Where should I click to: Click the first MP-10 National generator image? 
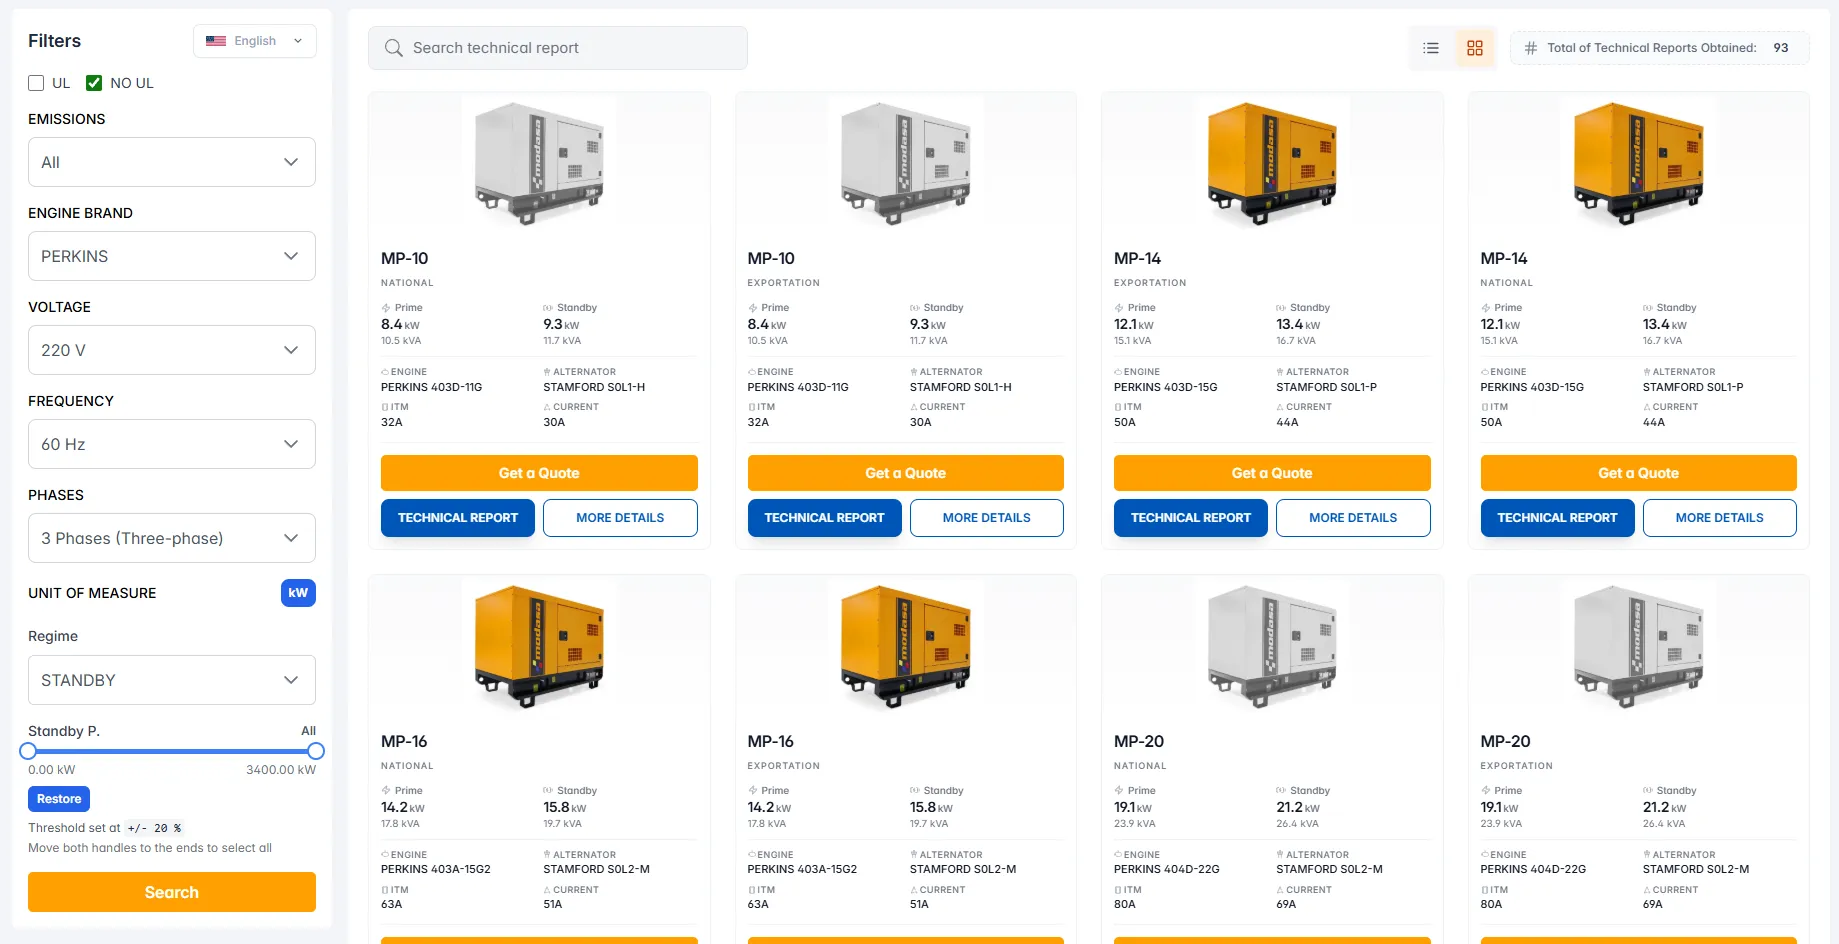[539, 163]
